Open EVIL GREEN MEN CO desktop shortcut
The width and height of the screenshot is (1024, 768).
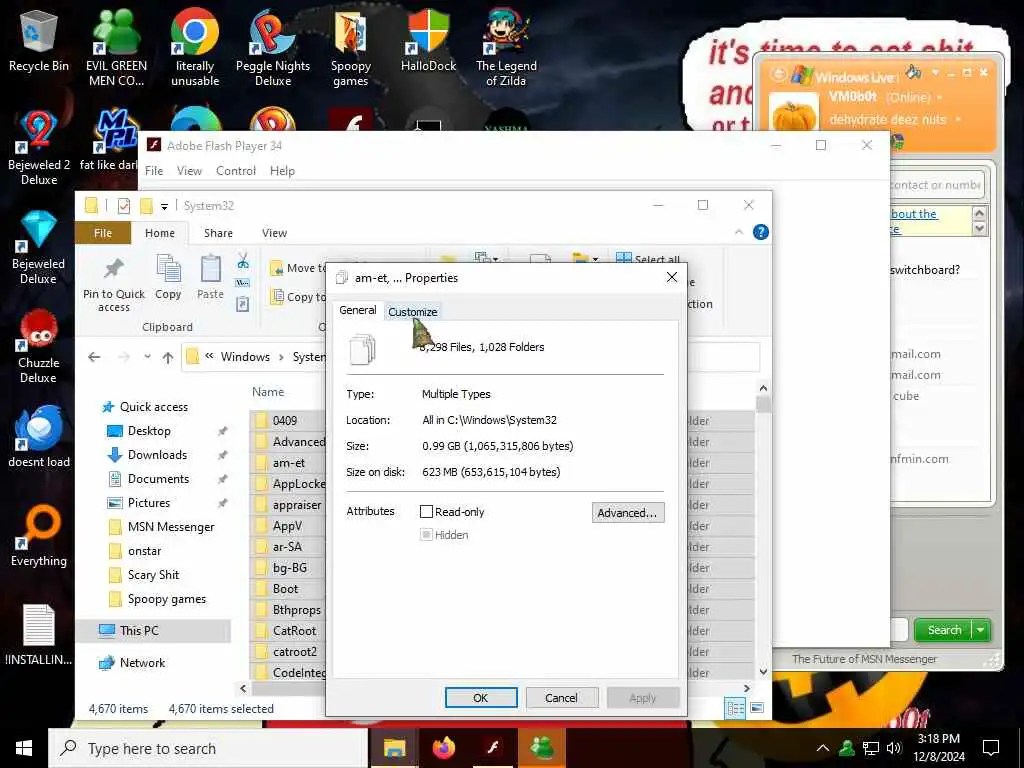point(116,47)
